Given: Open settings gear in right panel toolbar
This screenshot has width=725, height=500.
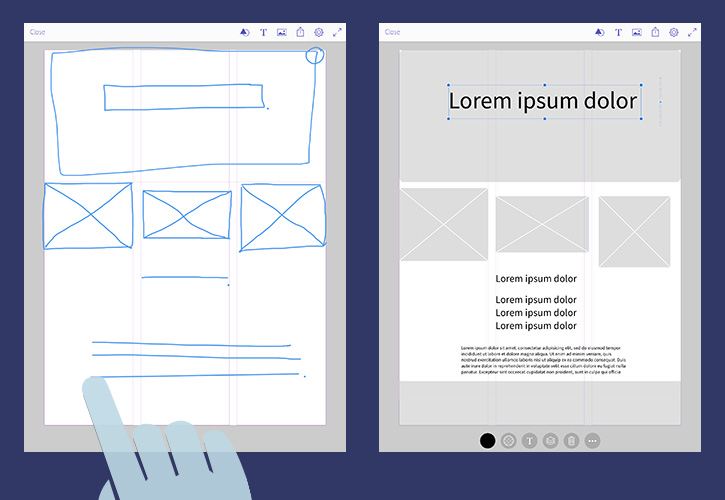Looking at the screenshot, I should (674, 32).
